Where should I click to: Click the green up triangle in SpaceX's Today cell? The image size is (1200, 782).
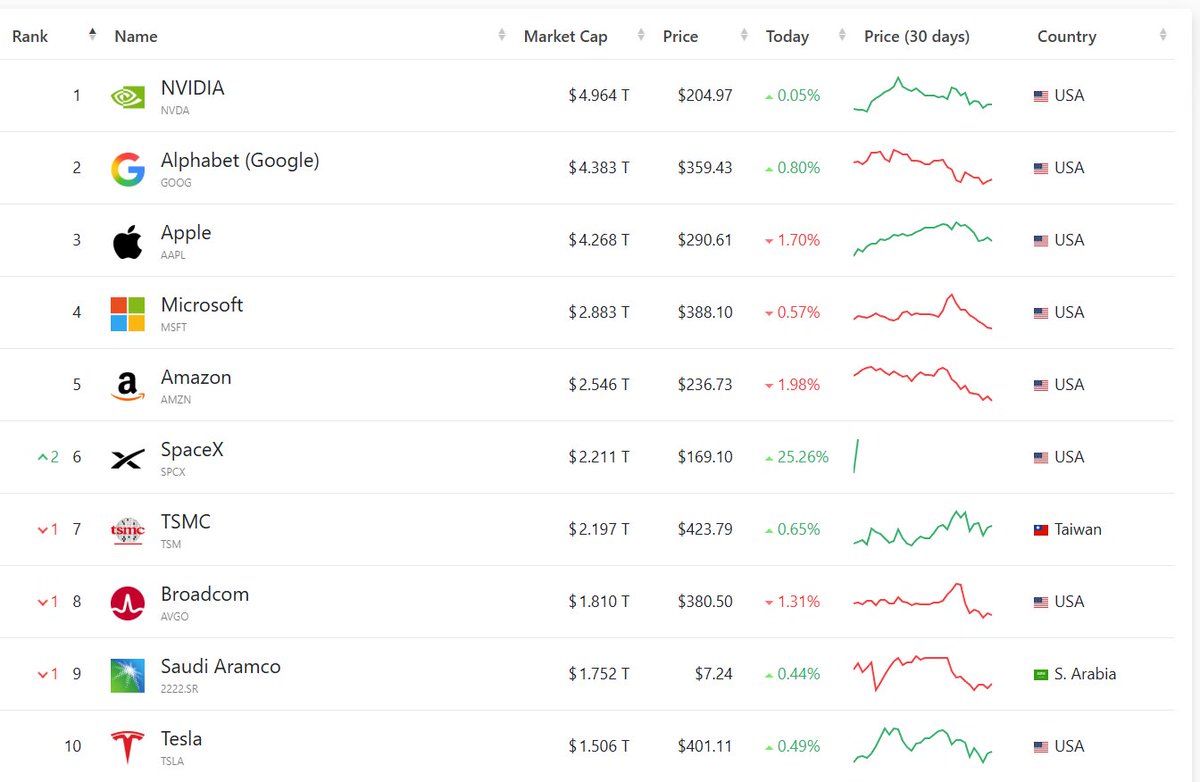point(769,458)
